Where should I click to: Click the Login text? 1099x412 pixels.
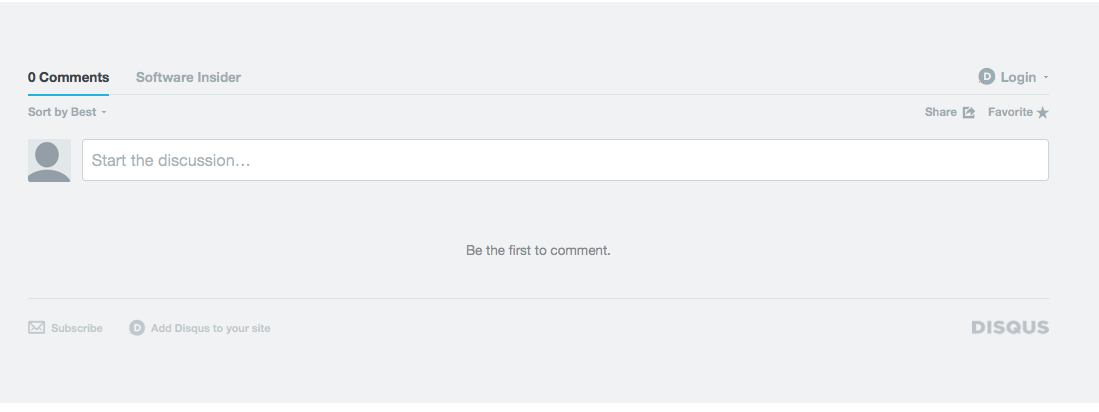(x=1018, y=78)
